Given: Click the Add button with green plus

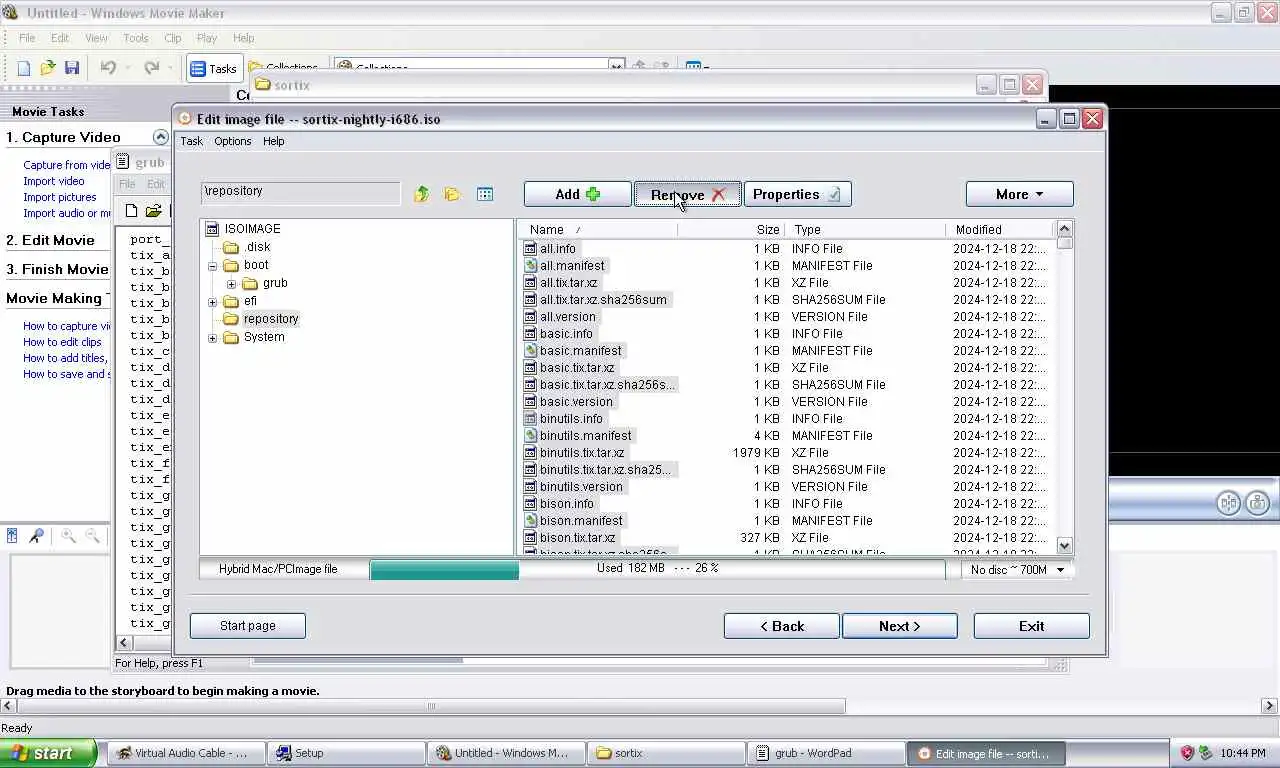Looking at the screenshot, I should pyautogui.click(x=577, y=194).
